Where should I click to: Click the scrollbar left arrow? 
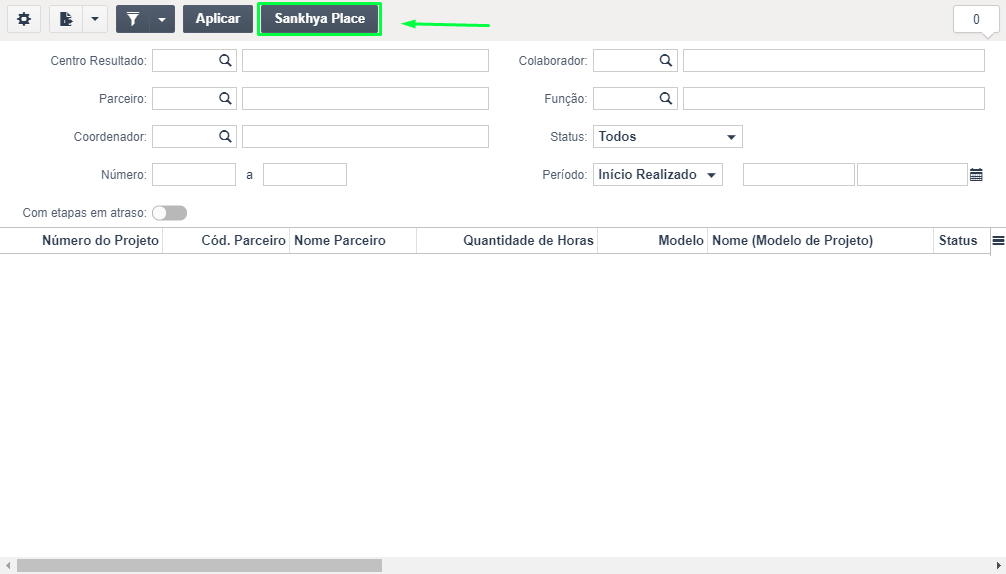8,565
